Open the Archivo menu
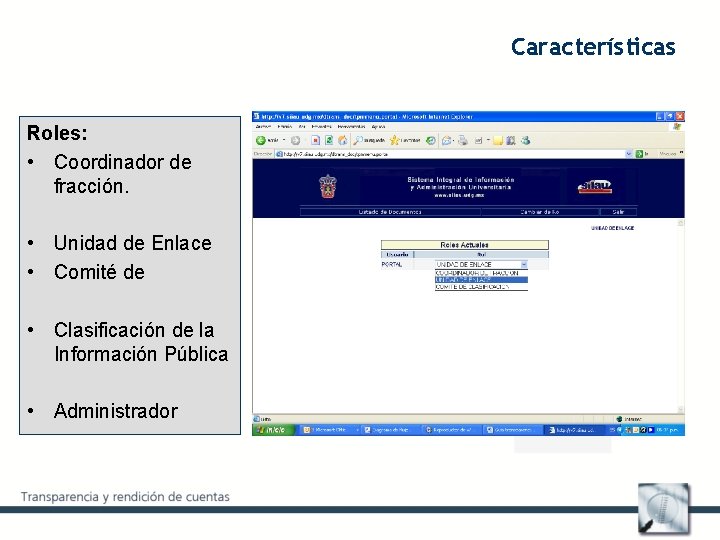 (263, 126)
